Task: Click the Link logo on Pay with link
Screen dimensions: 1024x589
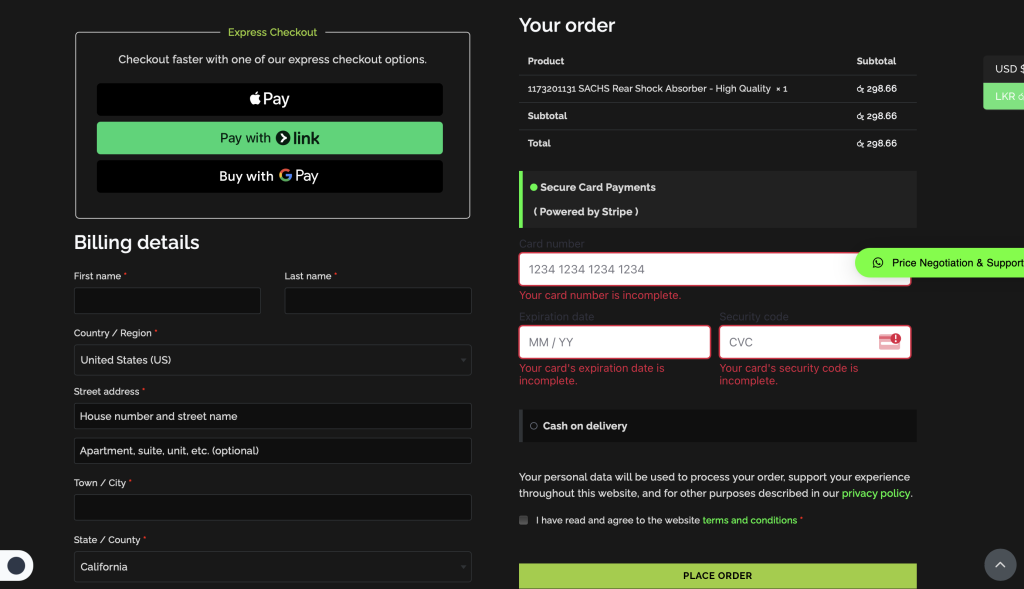Action: click(x=282, y=137)
